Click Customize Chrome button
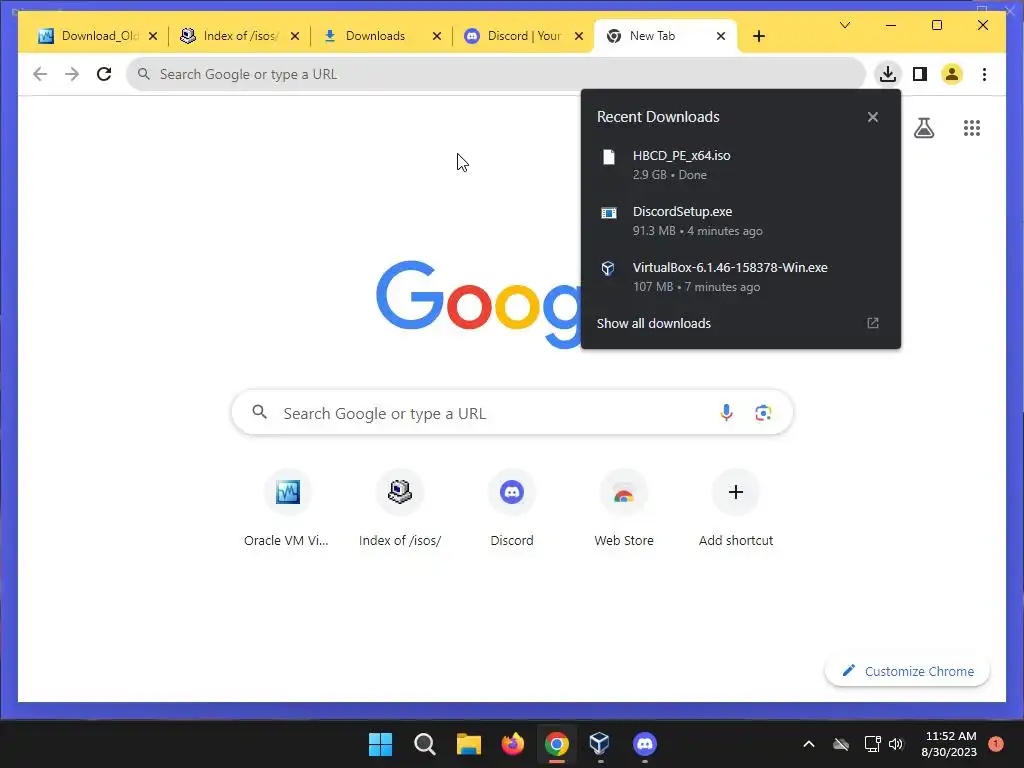The height and width of the screenshot is (768, 1024). pyautogui.click(x=908, y=671)
